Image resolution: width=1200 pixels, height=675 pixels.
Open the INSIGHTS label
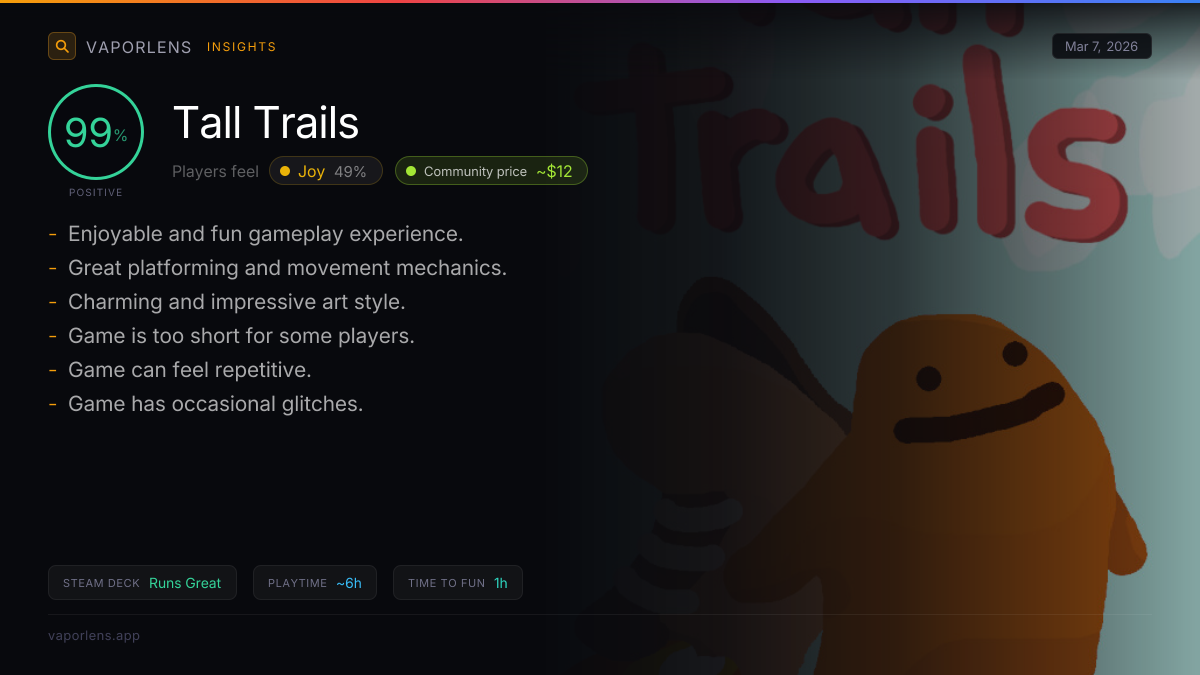[x=242, y=47]
